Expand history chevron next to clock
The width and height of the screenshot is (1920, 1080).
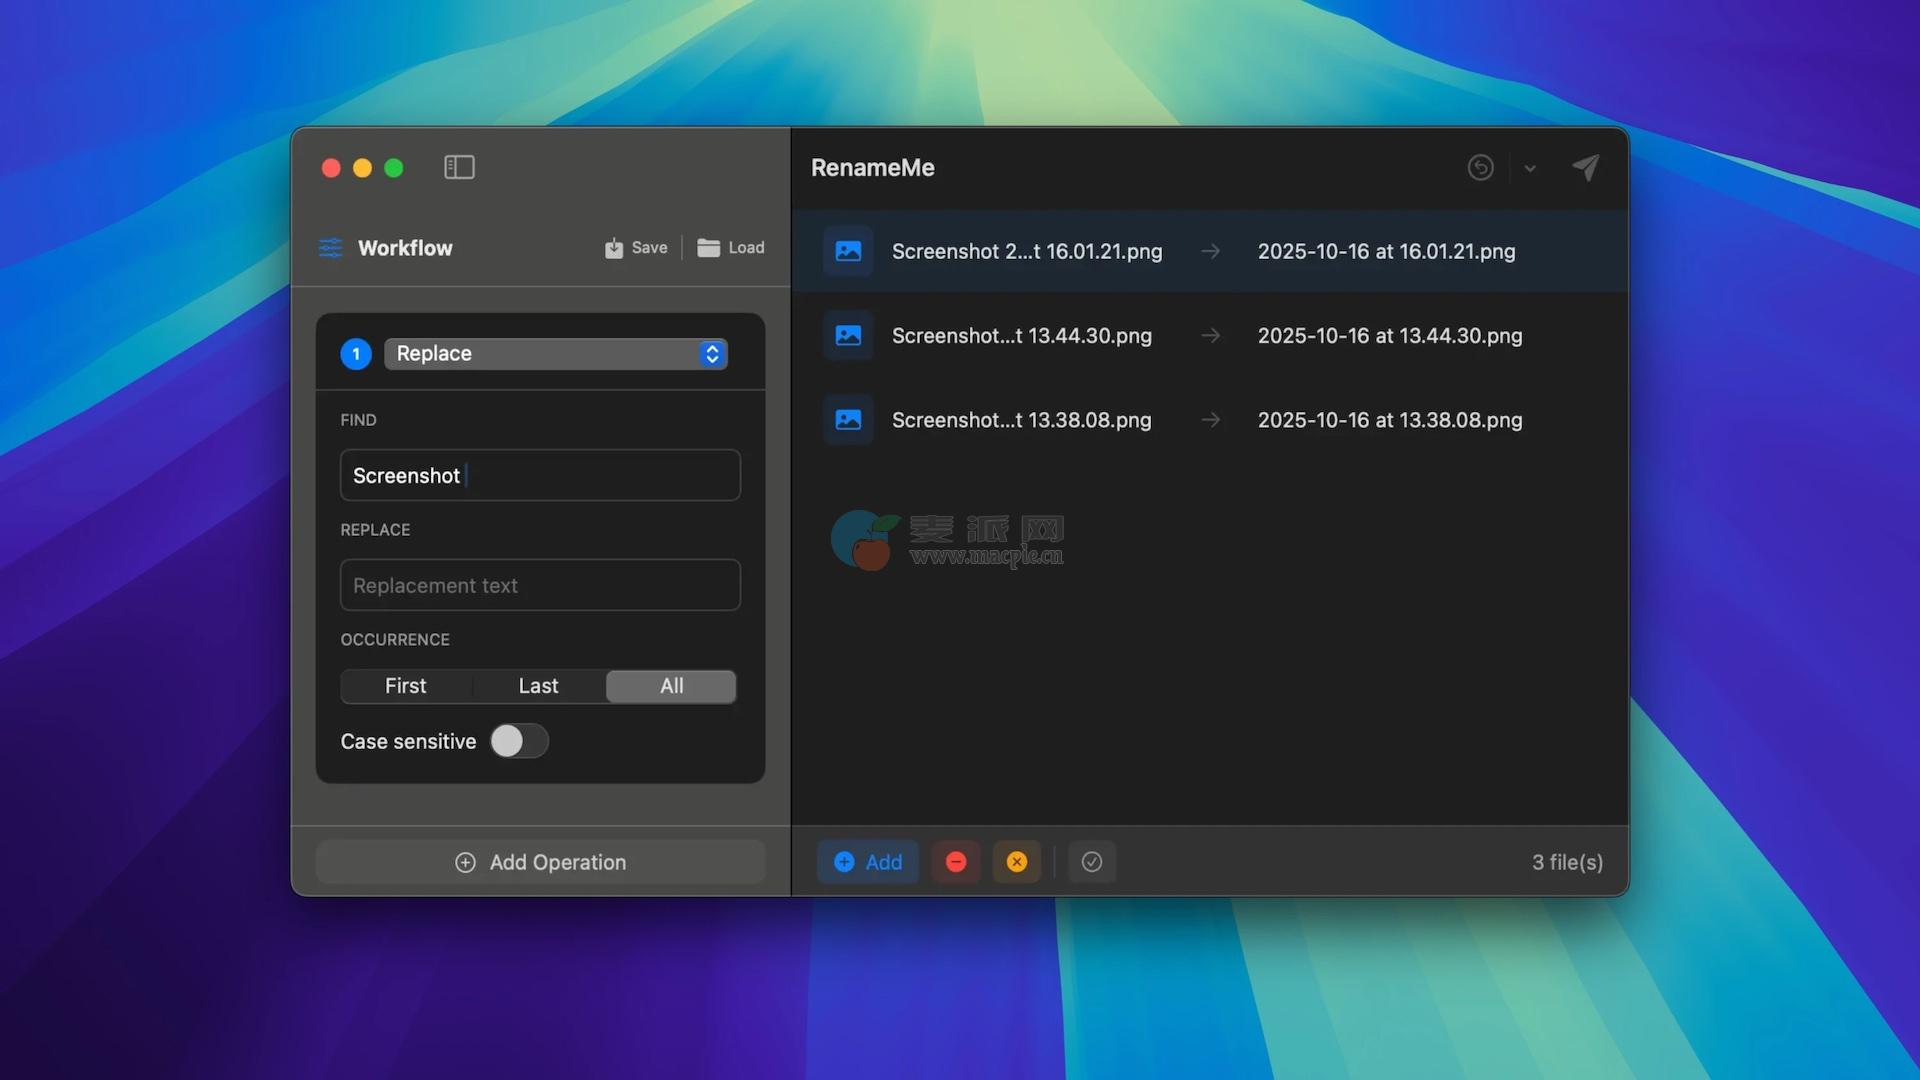click(1530, 168)
